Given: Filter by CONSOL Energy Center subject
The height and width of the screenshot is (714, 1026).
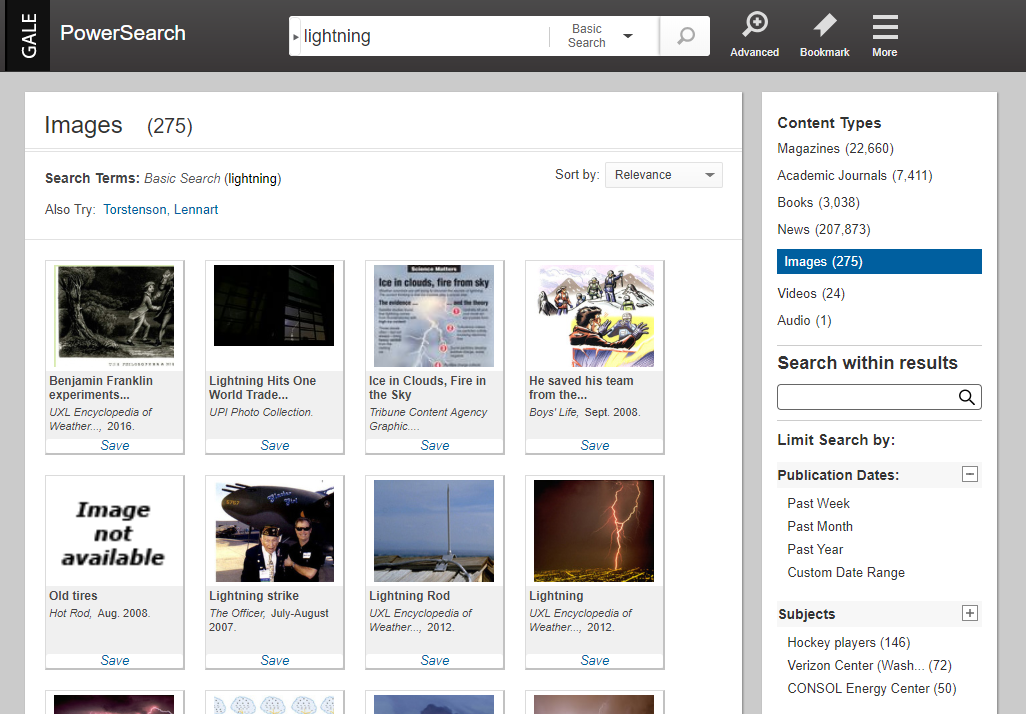Looking at the screenshot, I should pyautogui.click(x=872, y=688).
